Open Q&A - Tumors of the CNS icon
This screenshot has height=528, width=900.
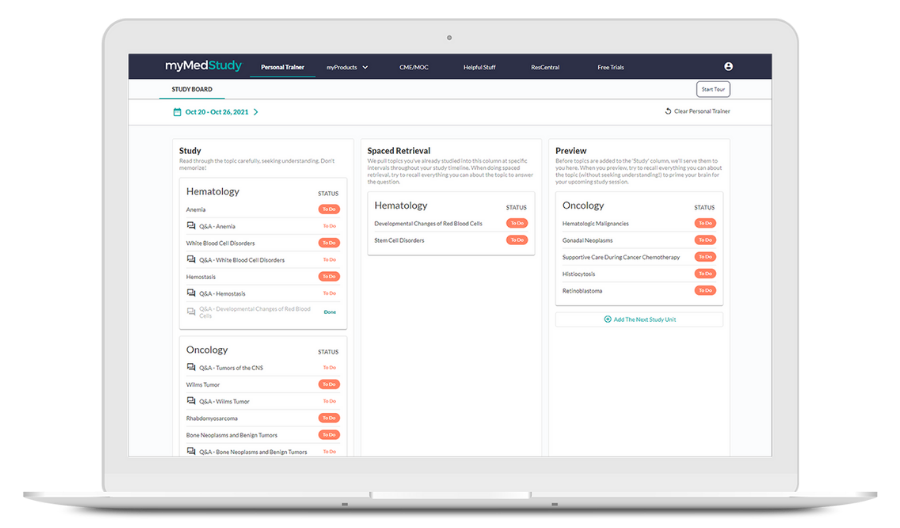(191, 367)
